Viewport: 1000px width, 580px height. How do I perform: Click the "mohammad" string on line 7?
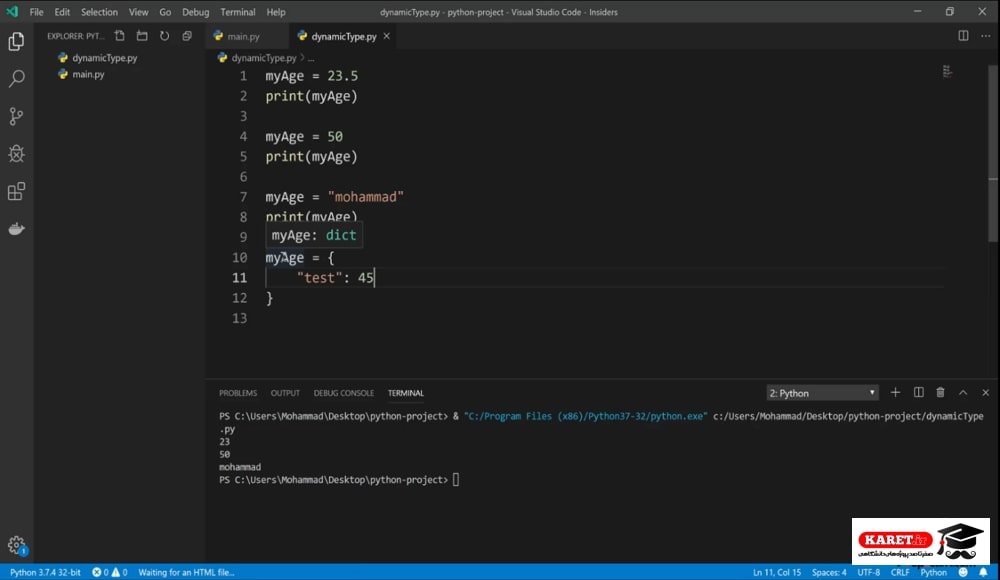click(365, 197)
